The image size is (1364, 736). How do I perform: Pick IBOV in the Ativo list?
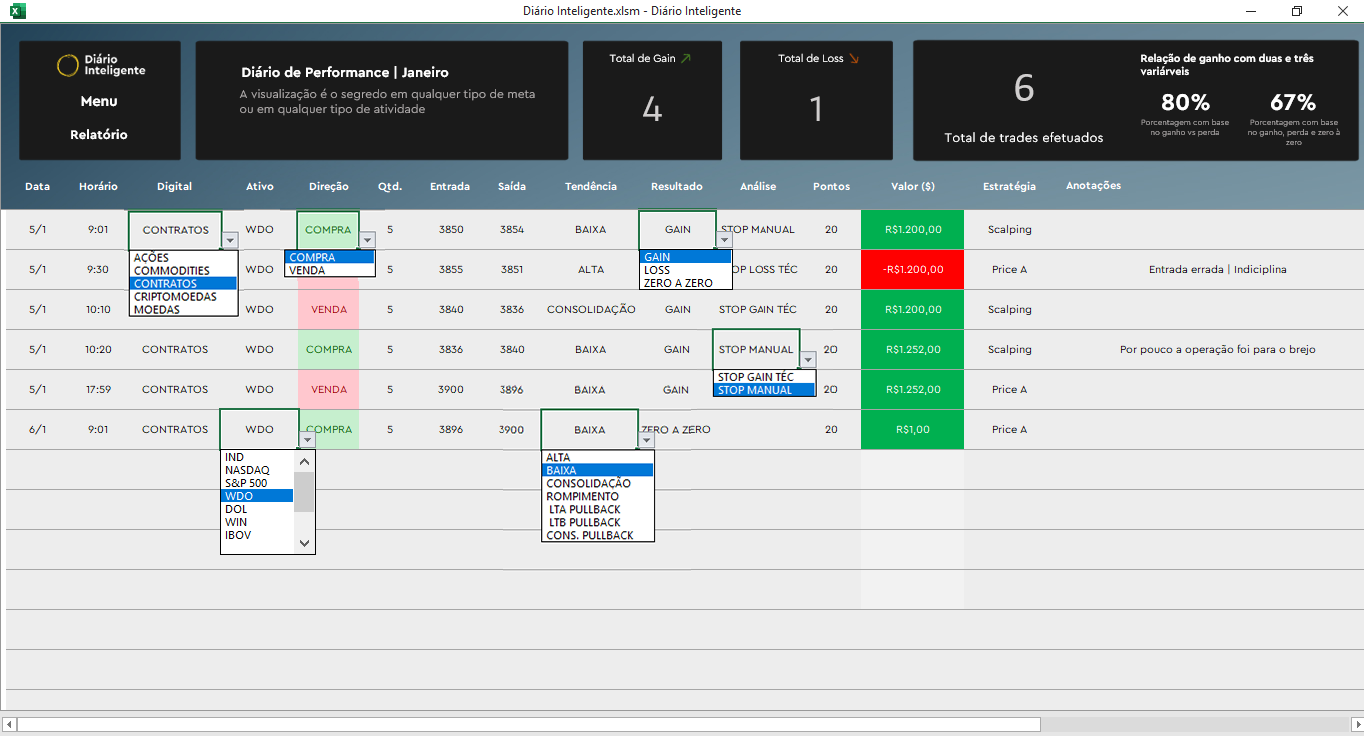click(257, 535)
